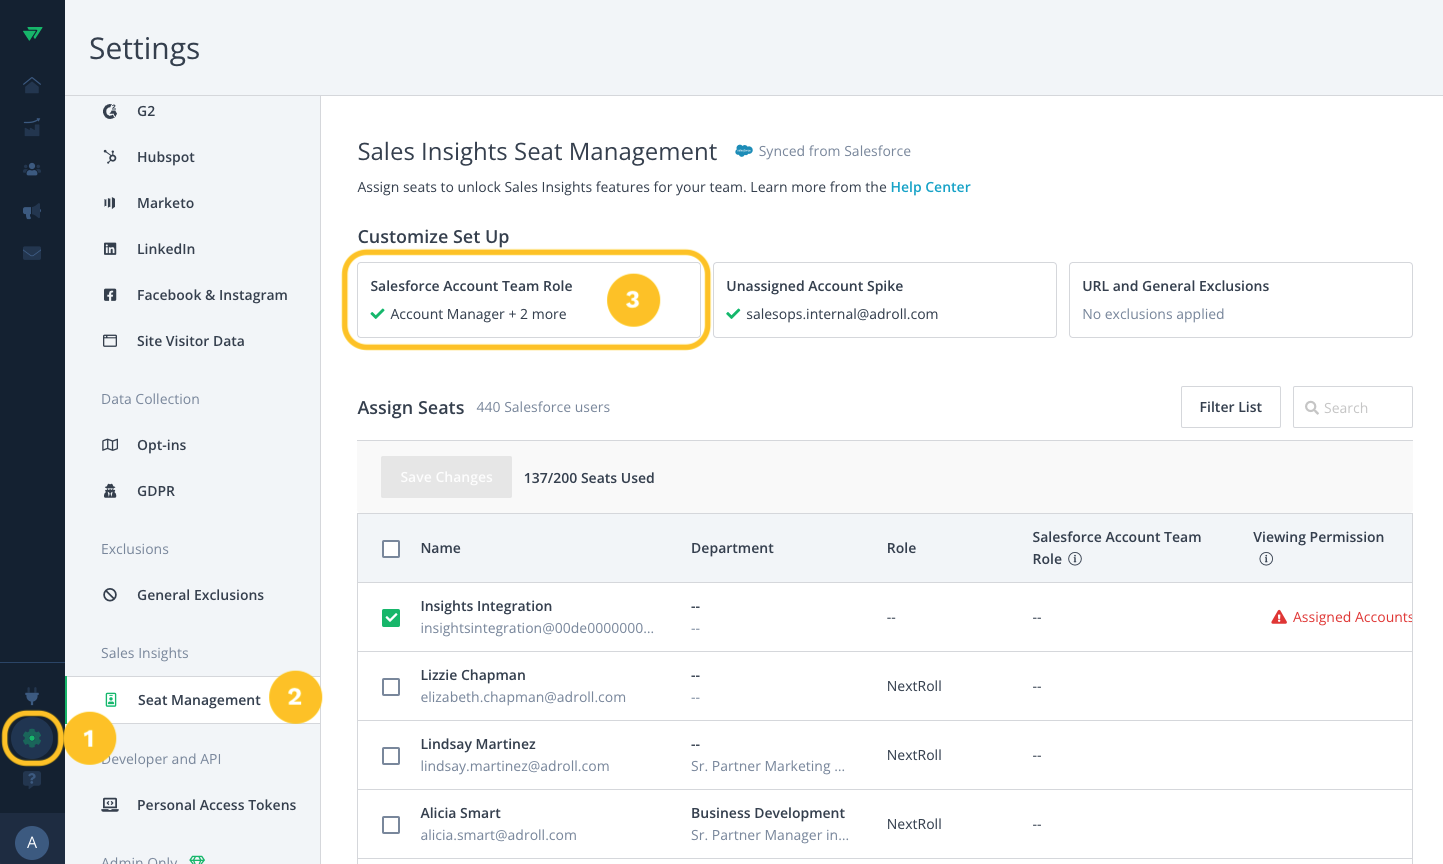Click the Filter List button
Screen dimensions: 1443x864
point(1230,407)
